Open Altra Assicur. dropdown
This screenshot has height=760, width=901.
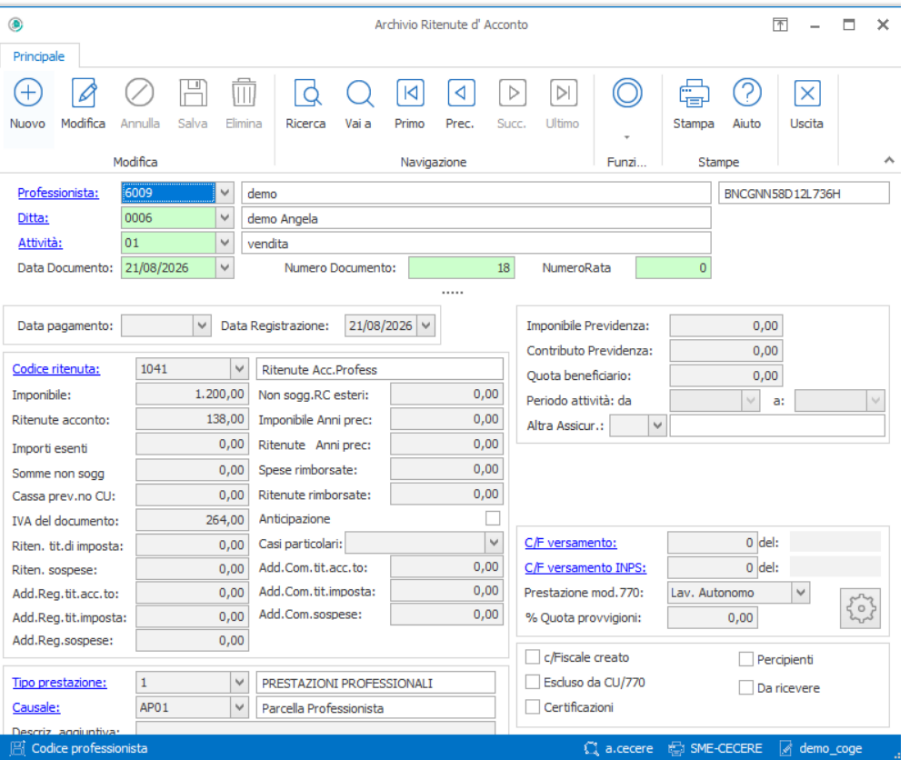click(x=658, y=426)
